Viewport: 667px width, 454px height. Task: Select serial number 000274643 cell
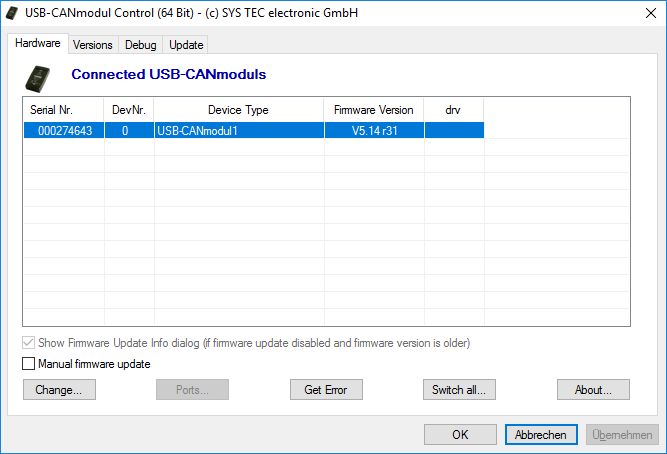pyautogui.click(x=64, y=130)
